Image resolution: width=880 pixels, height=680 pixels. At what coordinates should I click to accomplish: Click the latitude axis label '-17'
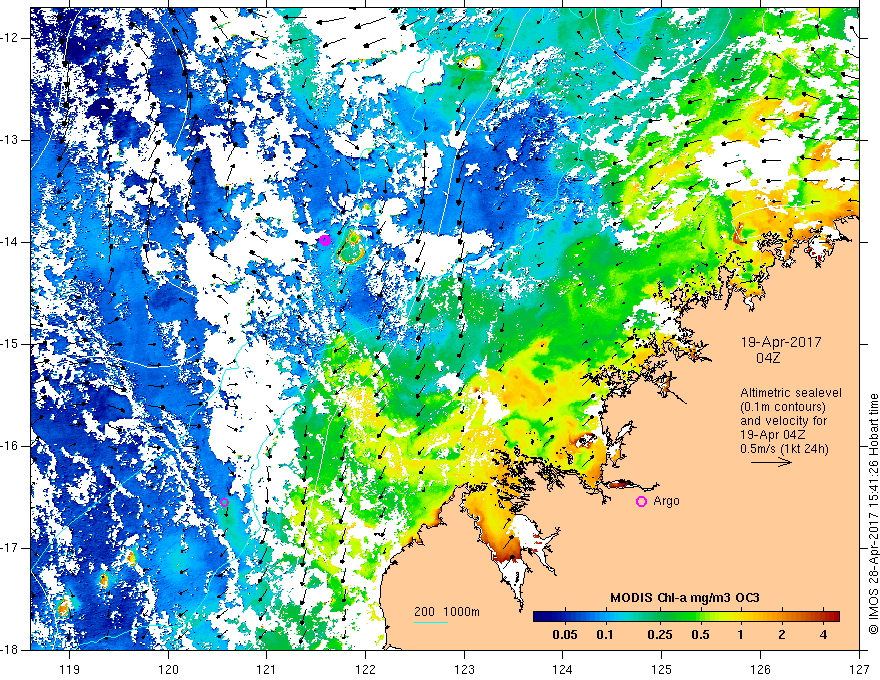tap(10, 548)
